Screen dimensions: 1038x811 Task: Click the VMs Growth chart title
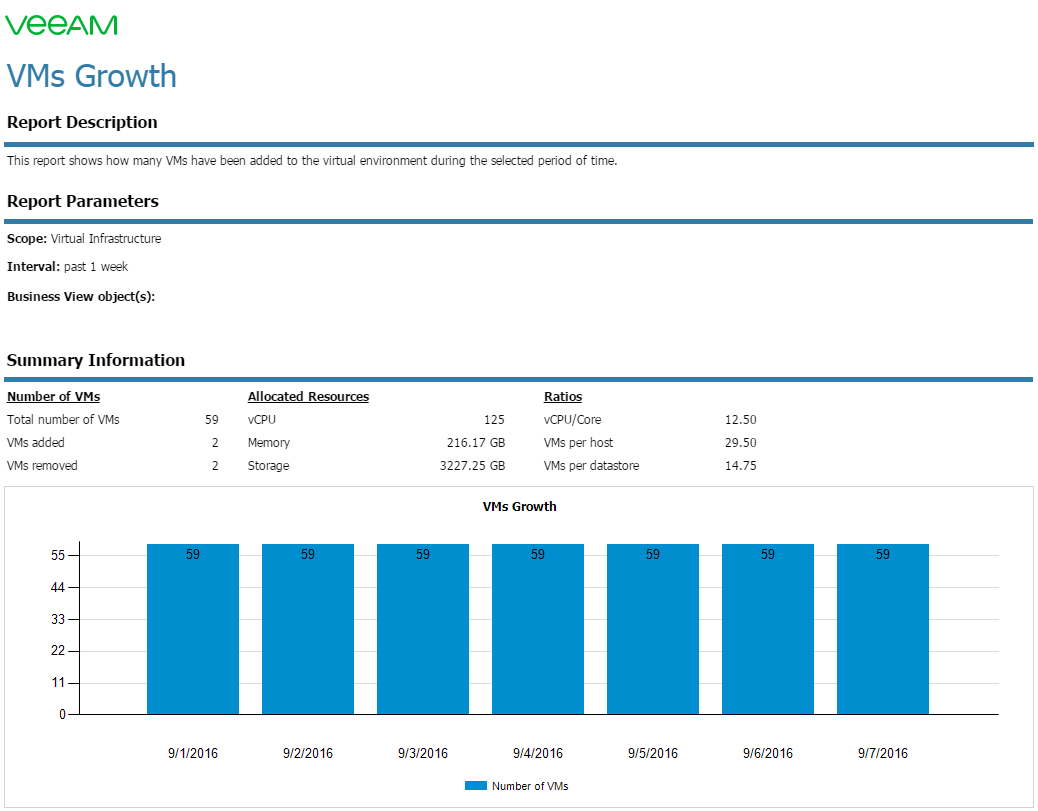(x=520, y=506)
